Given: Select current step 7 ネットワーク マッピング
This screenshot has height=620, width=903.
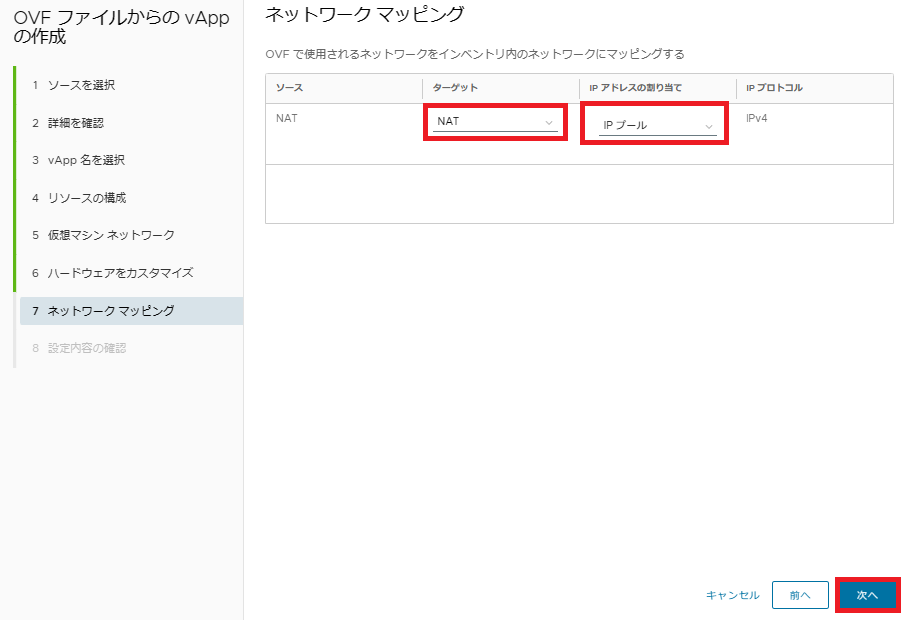Looking at the screenshot, I should click(111, 311).
